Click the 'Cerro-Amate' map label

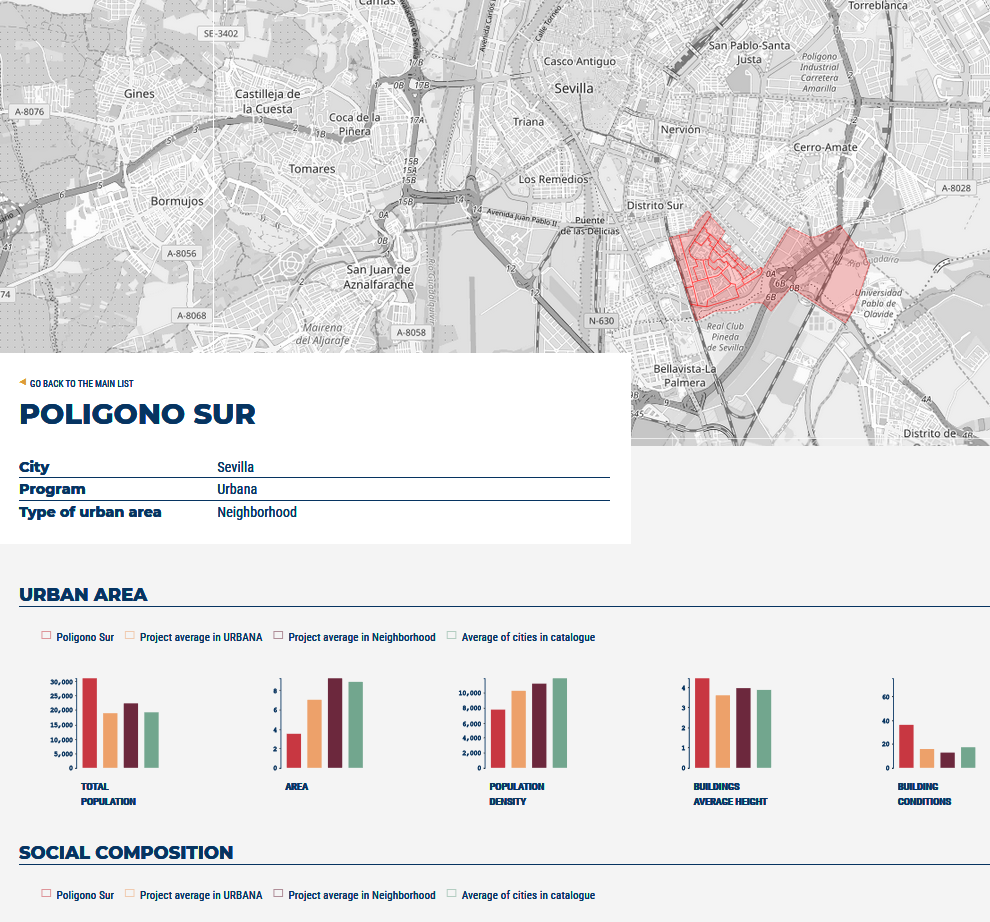click(825, 147)
